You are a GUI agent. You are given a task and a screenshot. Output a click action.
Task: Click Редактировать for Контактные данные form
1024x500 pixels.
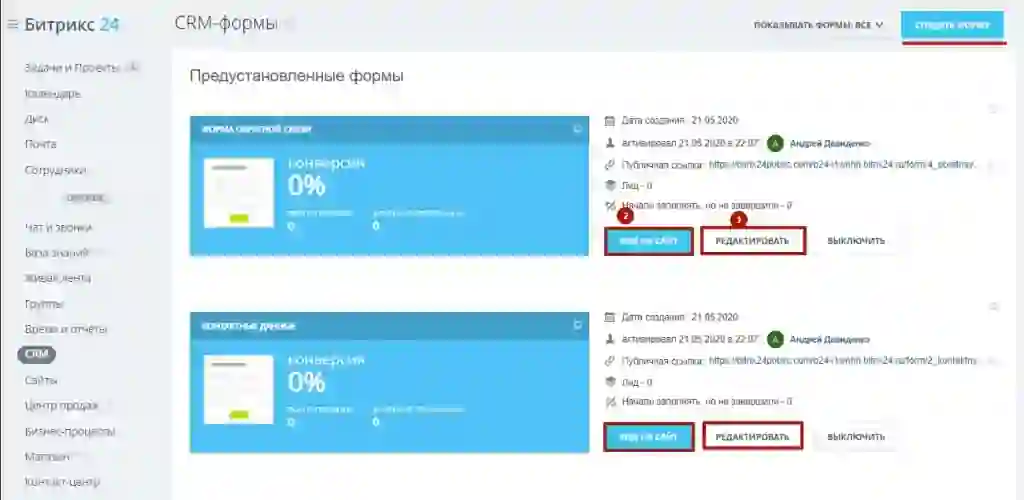point(753,437)
